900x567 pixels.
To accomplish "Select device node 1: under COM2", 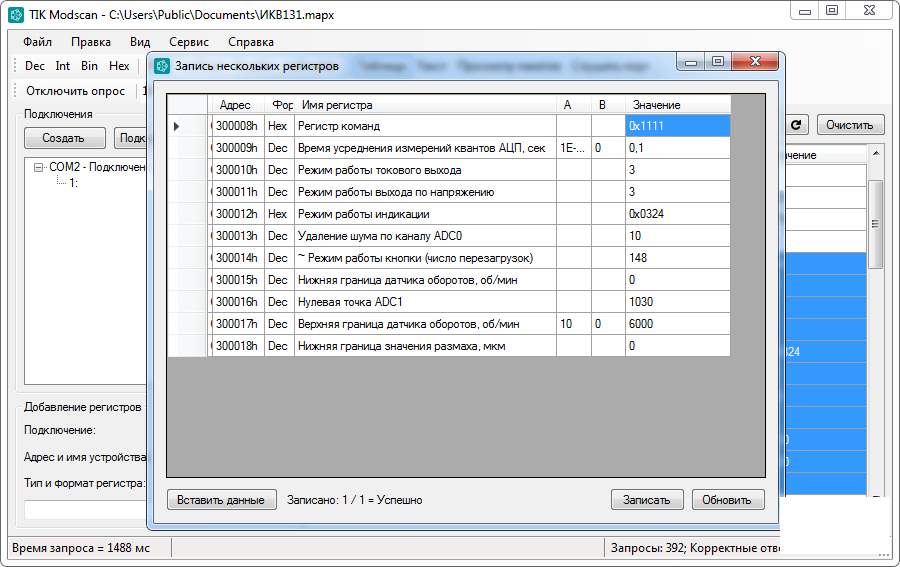I will coord(73,183).
